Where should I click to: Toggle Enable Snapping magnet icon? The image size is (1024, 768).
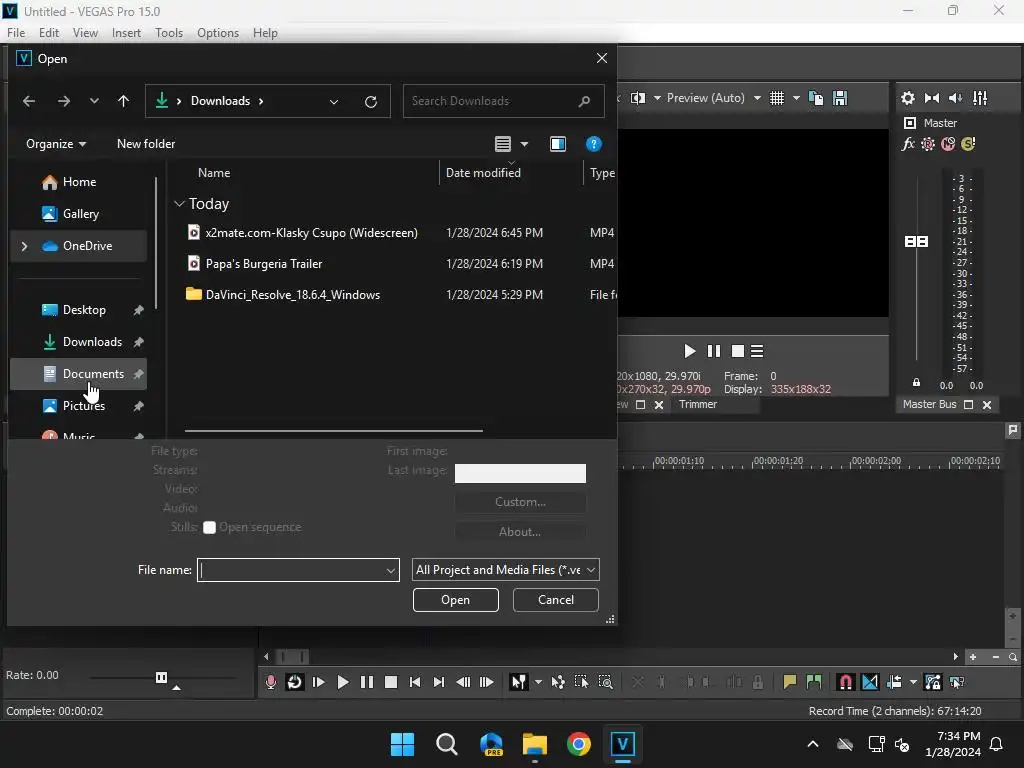click(x=845, y=682)
